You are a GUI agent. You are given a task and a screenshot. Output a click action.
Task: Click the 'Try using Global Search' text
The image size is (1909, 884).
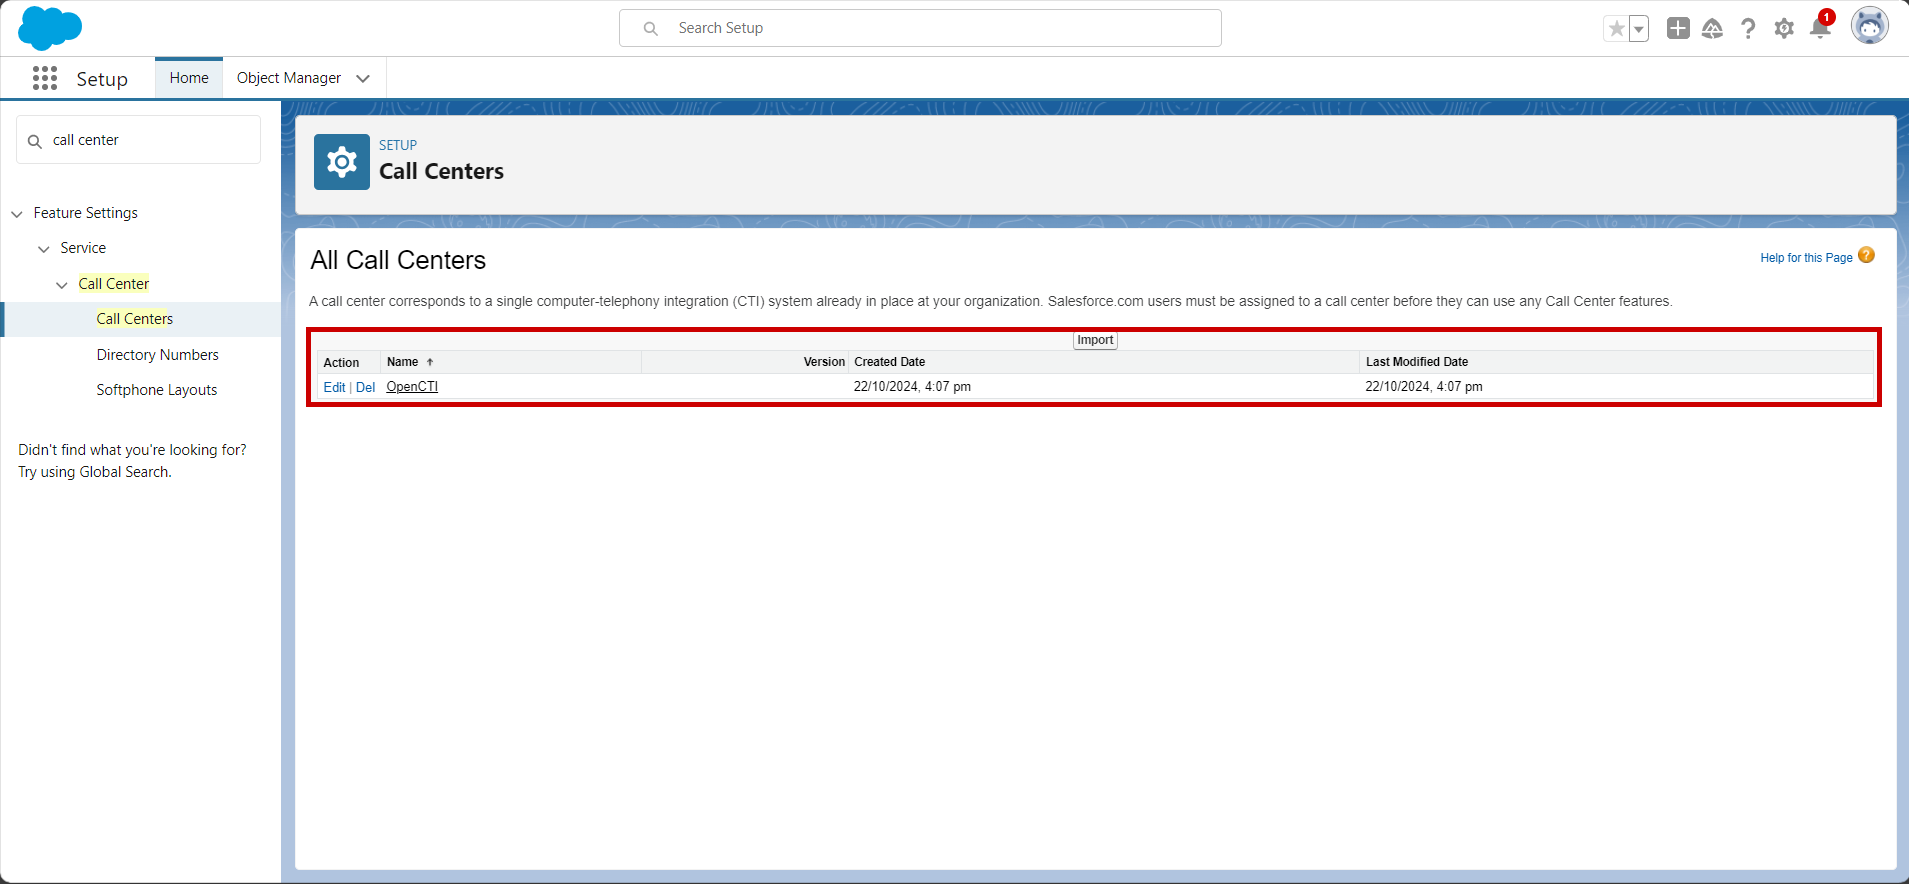[x=95, y=472]
